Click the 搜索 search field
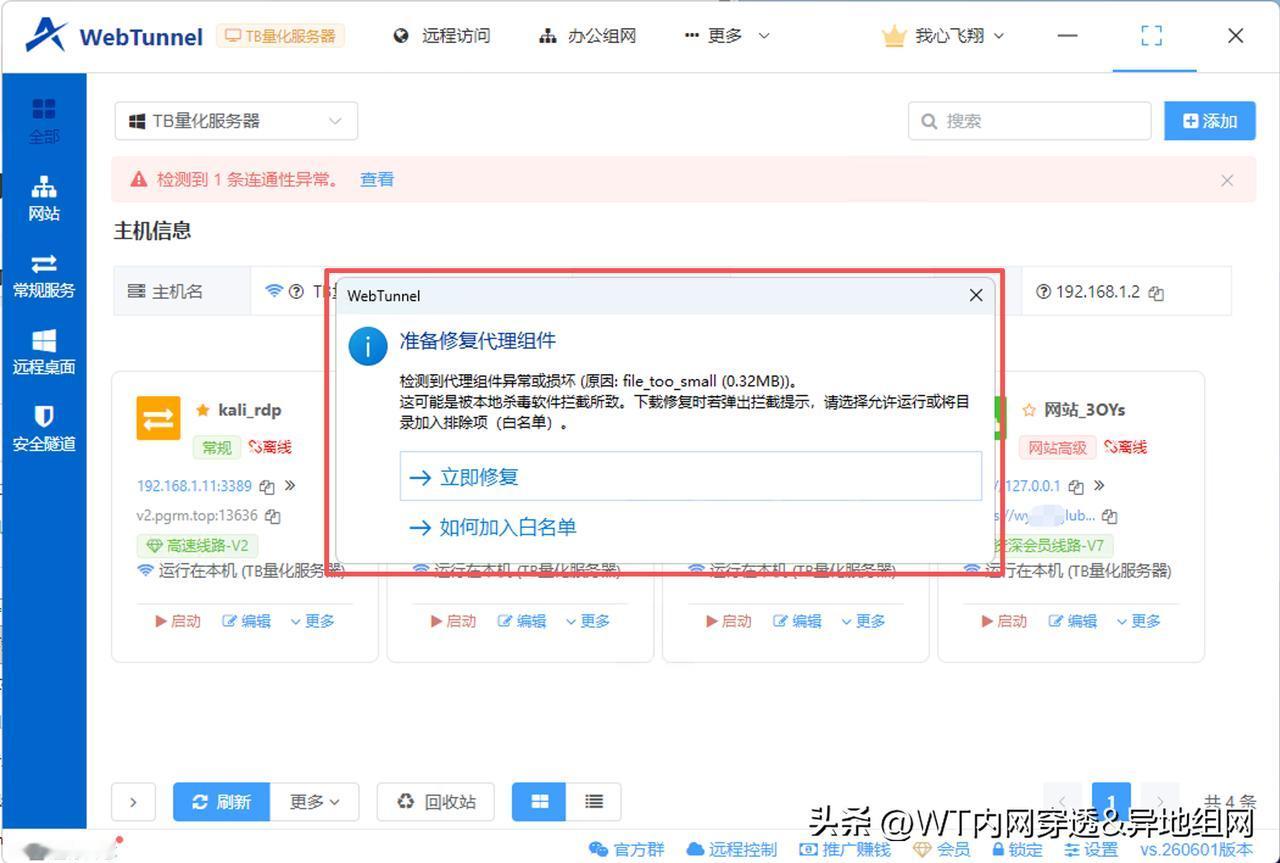This screenshot has width=1280, height=863. point(1032,121)
